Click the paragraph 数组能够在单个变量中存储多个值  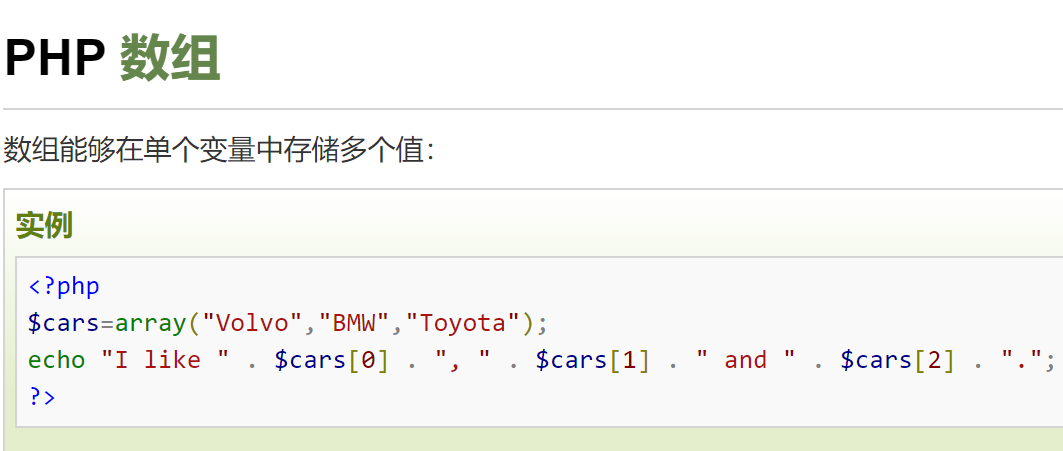coord(218,150)
